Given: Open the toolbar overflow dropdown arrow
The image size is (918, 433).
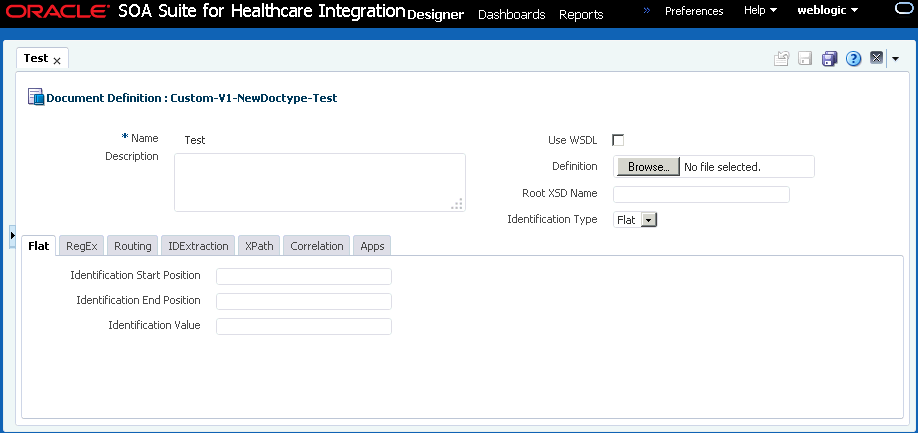Looking at the screenshot, I should click(895, 59).
